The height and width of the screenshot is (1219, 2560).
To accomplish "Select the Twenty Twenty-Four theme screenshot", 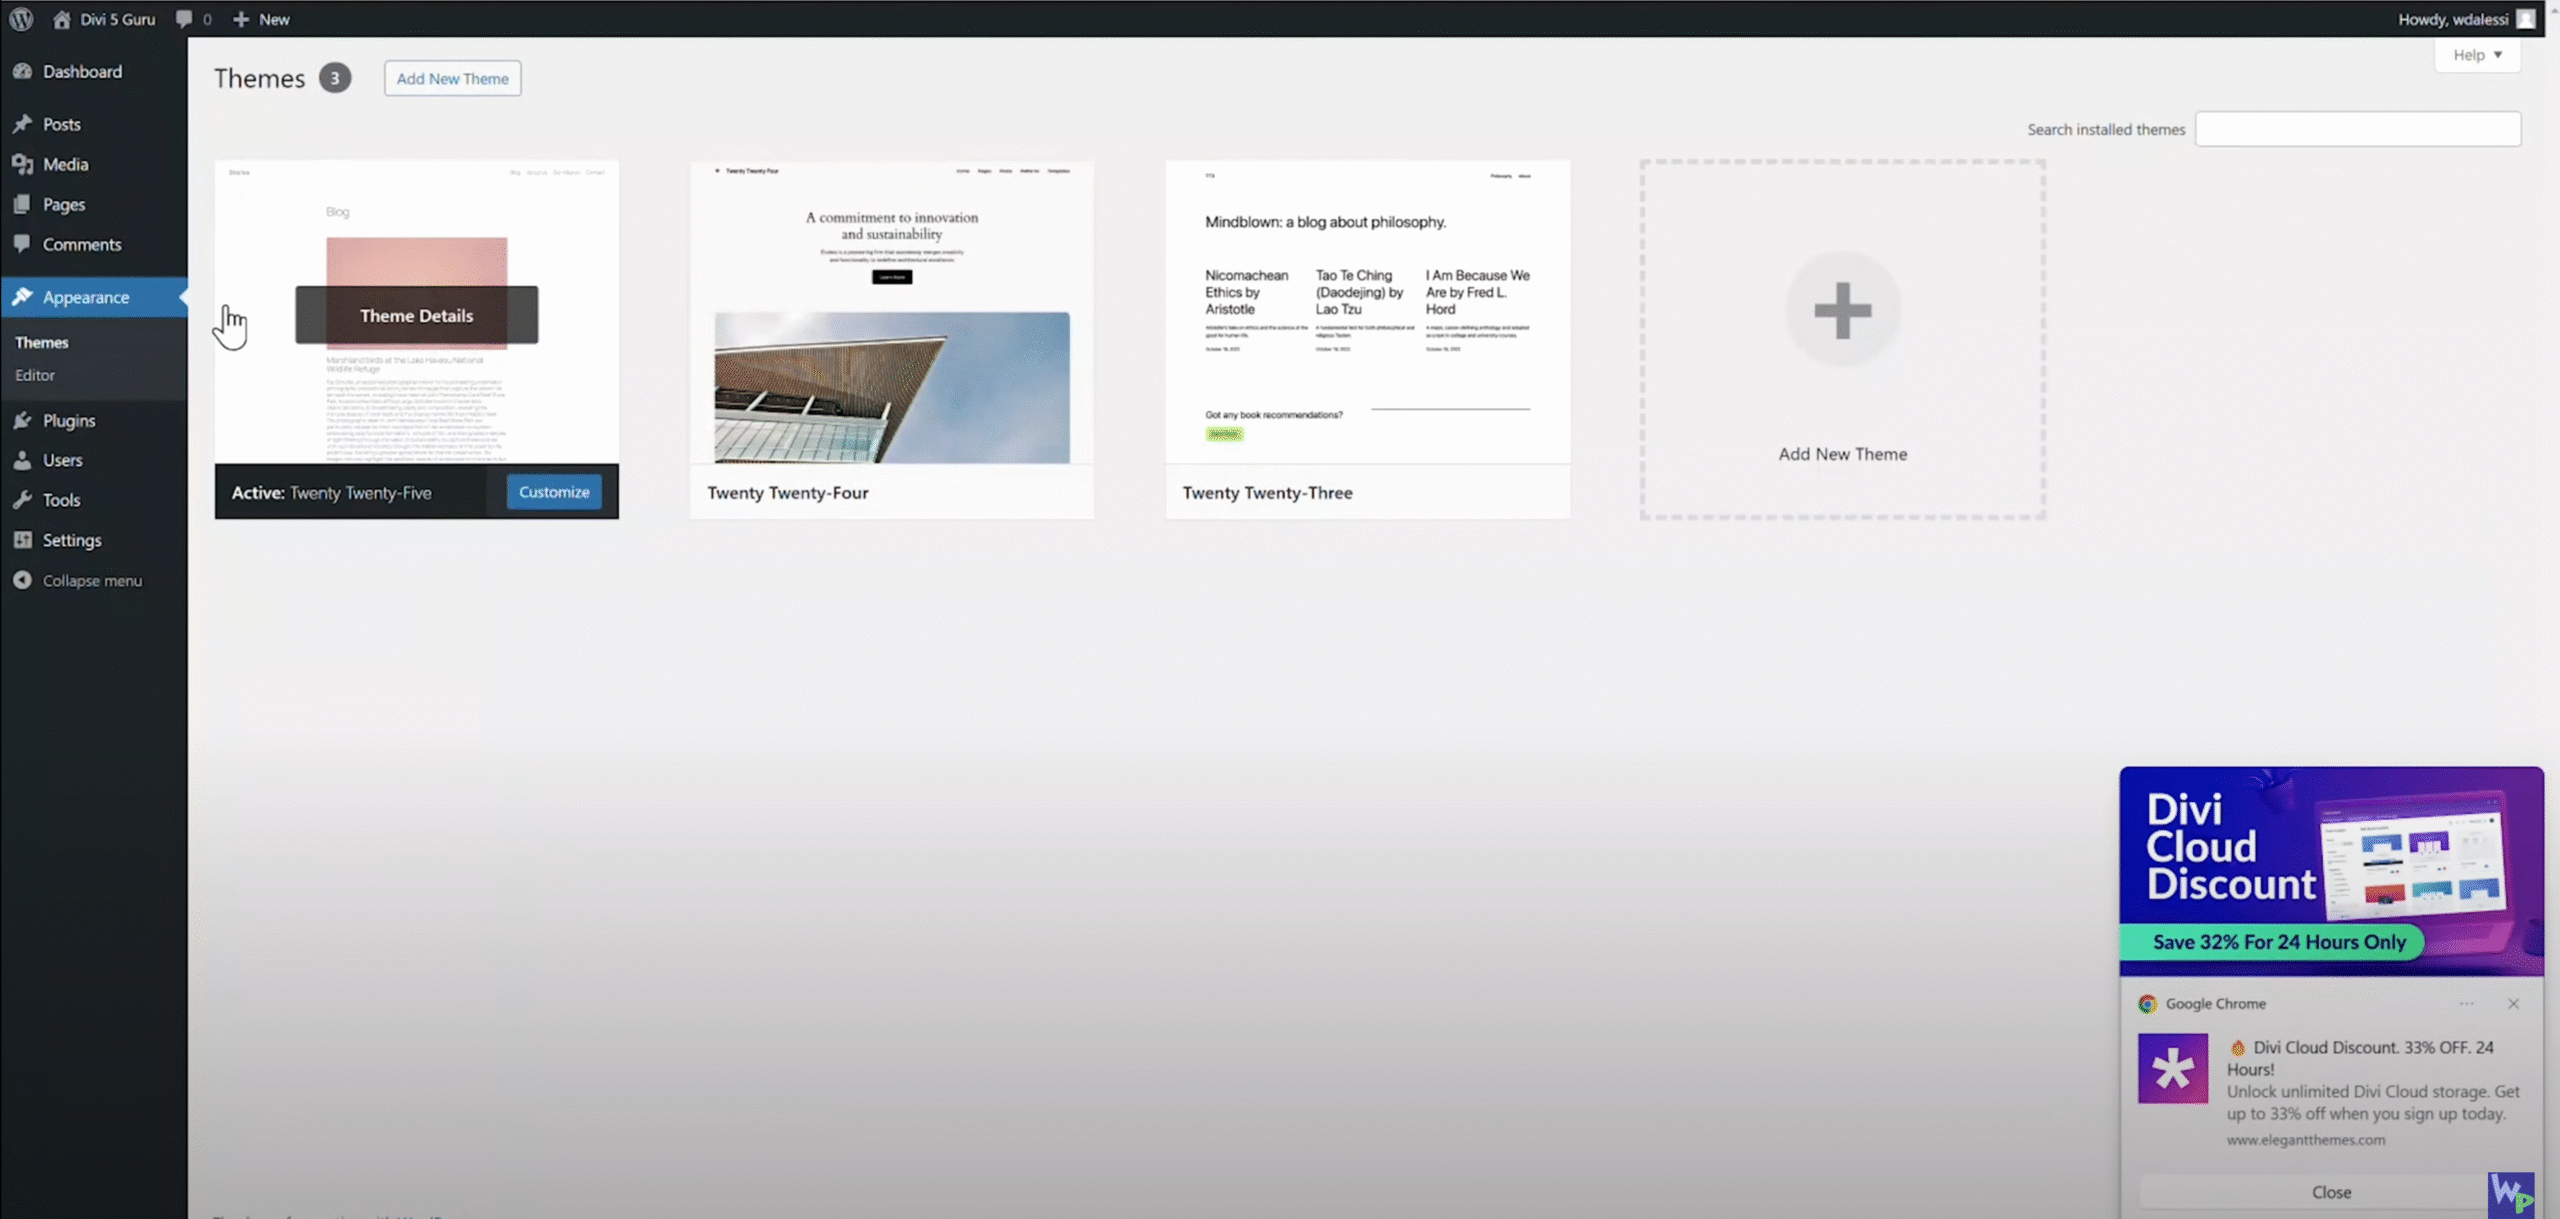I will 892,312.
